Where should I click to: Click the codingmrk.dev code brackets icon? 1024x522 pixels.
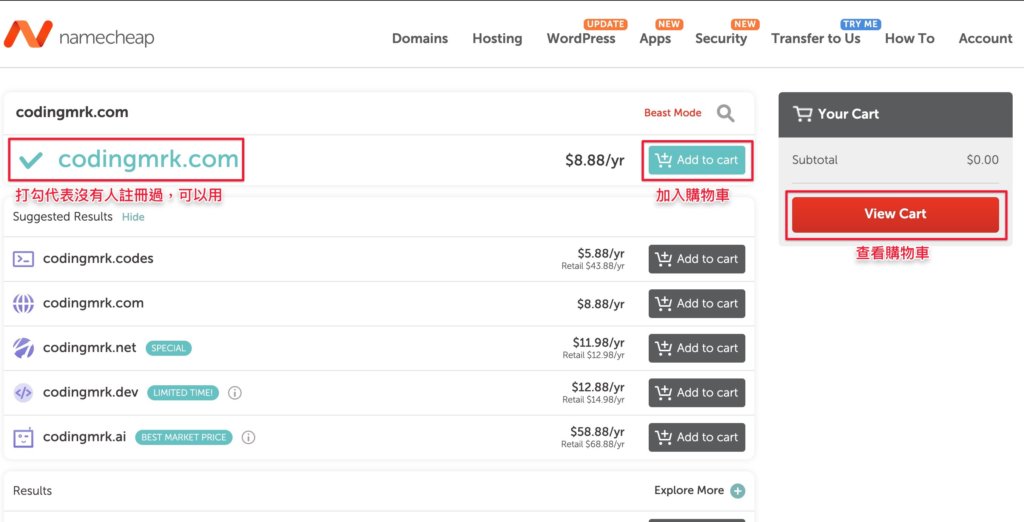click(x=24, y=393)
